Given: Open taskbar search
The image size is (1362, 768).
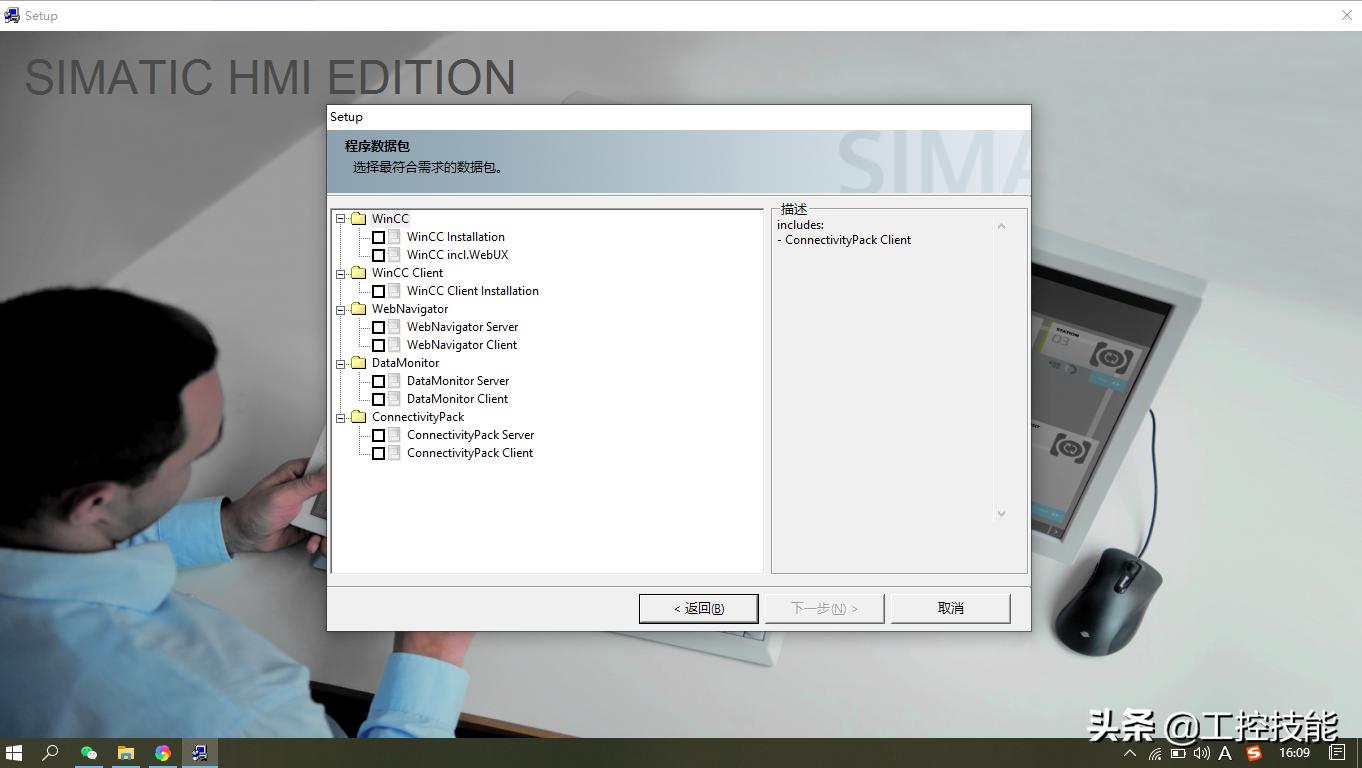Looking at the screenshot, I should (50, 753).
